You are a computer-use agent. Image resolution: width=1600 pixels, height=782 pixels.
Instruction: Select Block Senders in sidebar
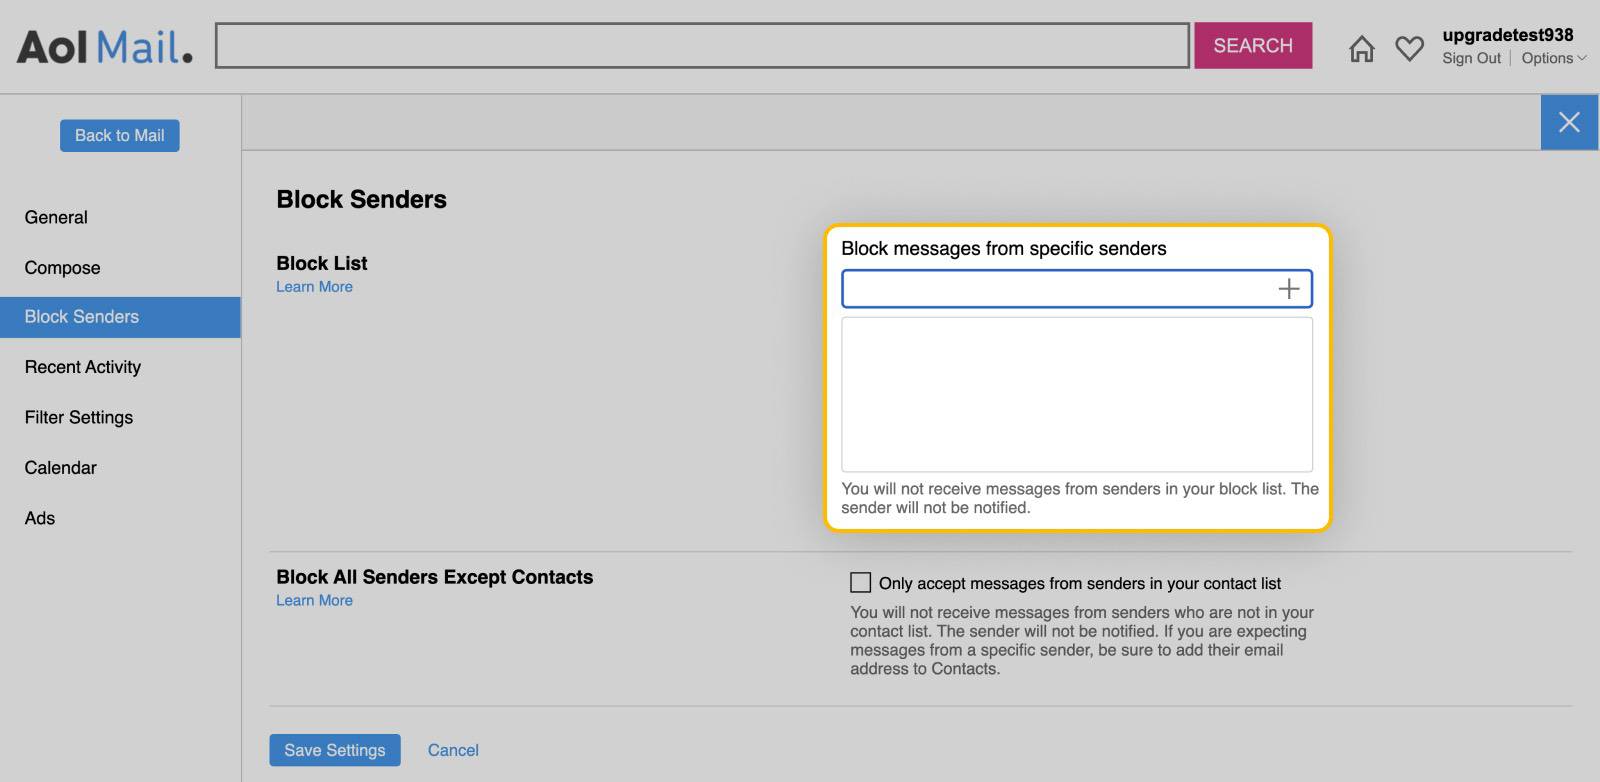point(120,317)
